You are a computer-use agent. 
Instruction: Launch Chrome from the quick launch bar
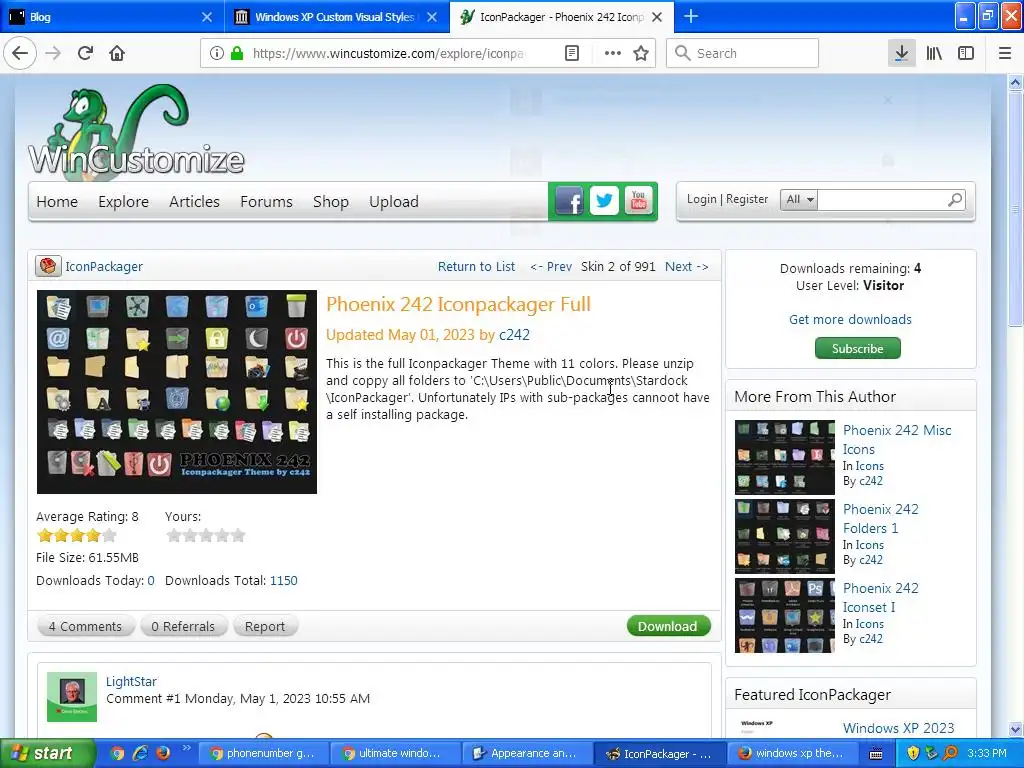click(x=117, y=753)
